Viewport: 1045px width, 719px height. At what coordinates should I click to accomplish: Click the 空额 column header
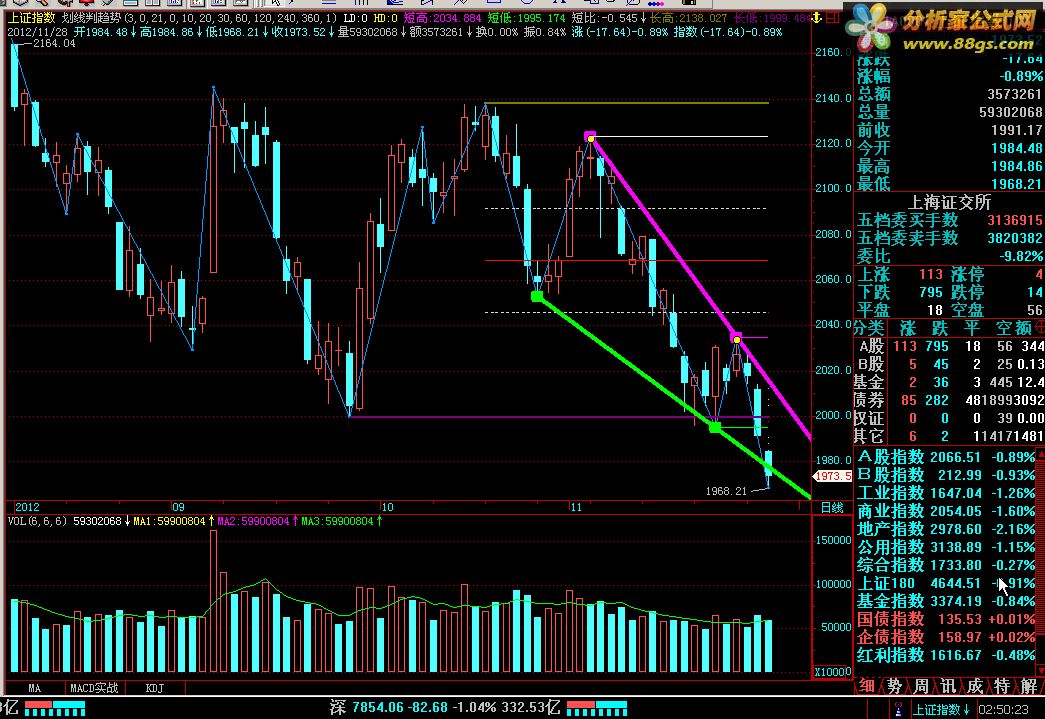[1013, 328]
